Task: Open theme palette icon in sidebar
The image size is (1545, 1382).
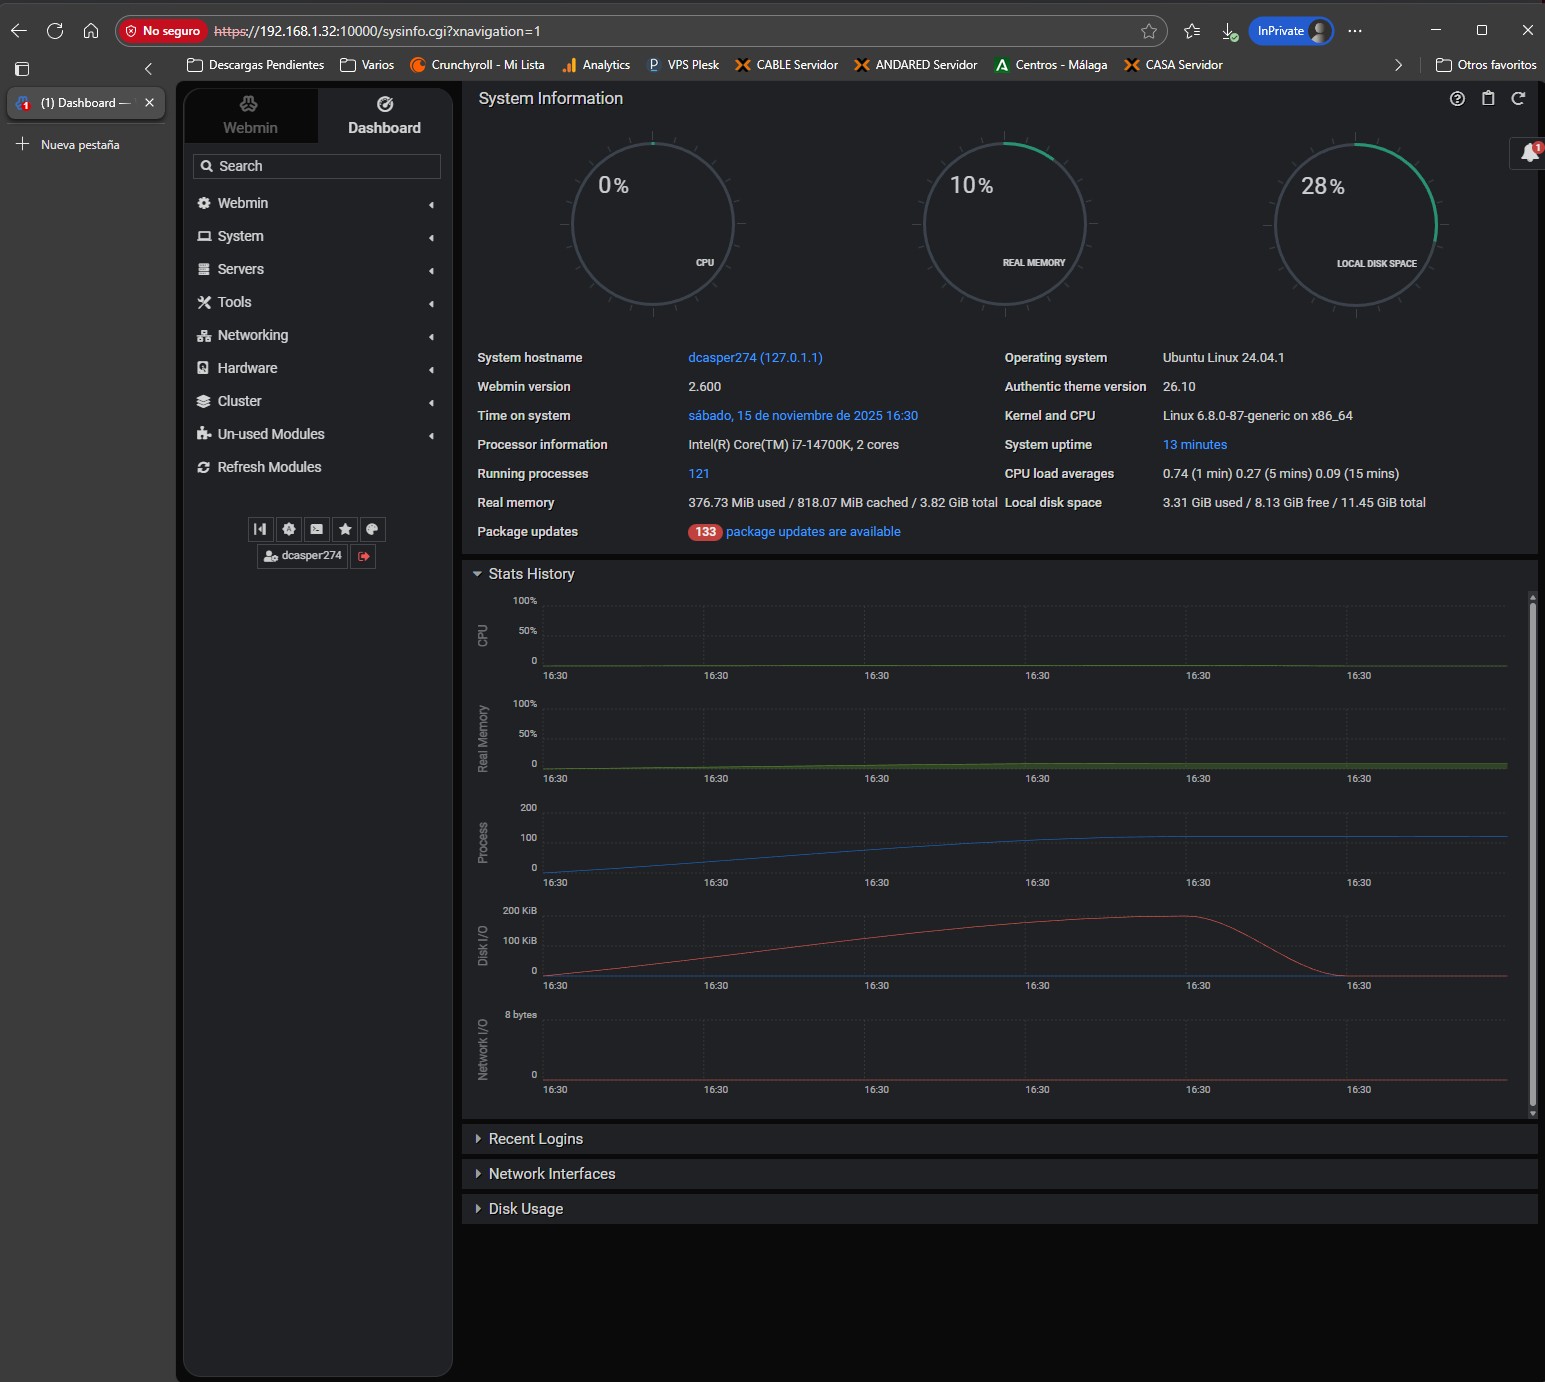Action: tap(372, 529)
